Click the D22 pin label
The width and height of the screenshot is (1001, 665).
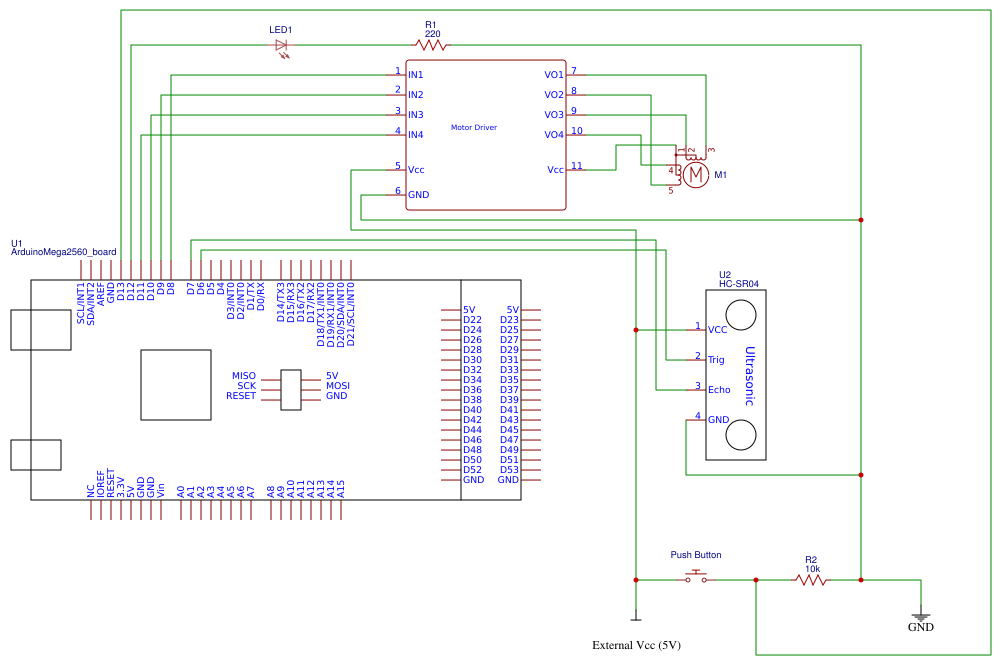(472, 320)
